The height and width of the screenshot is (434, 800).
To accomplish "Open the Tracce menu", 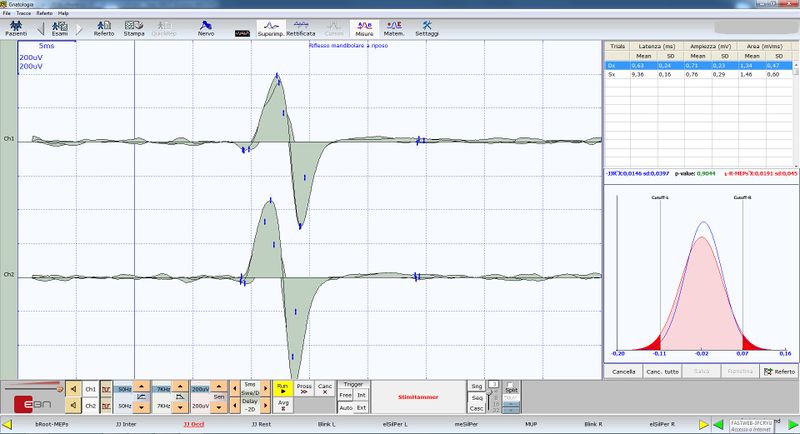I will 26,13.
